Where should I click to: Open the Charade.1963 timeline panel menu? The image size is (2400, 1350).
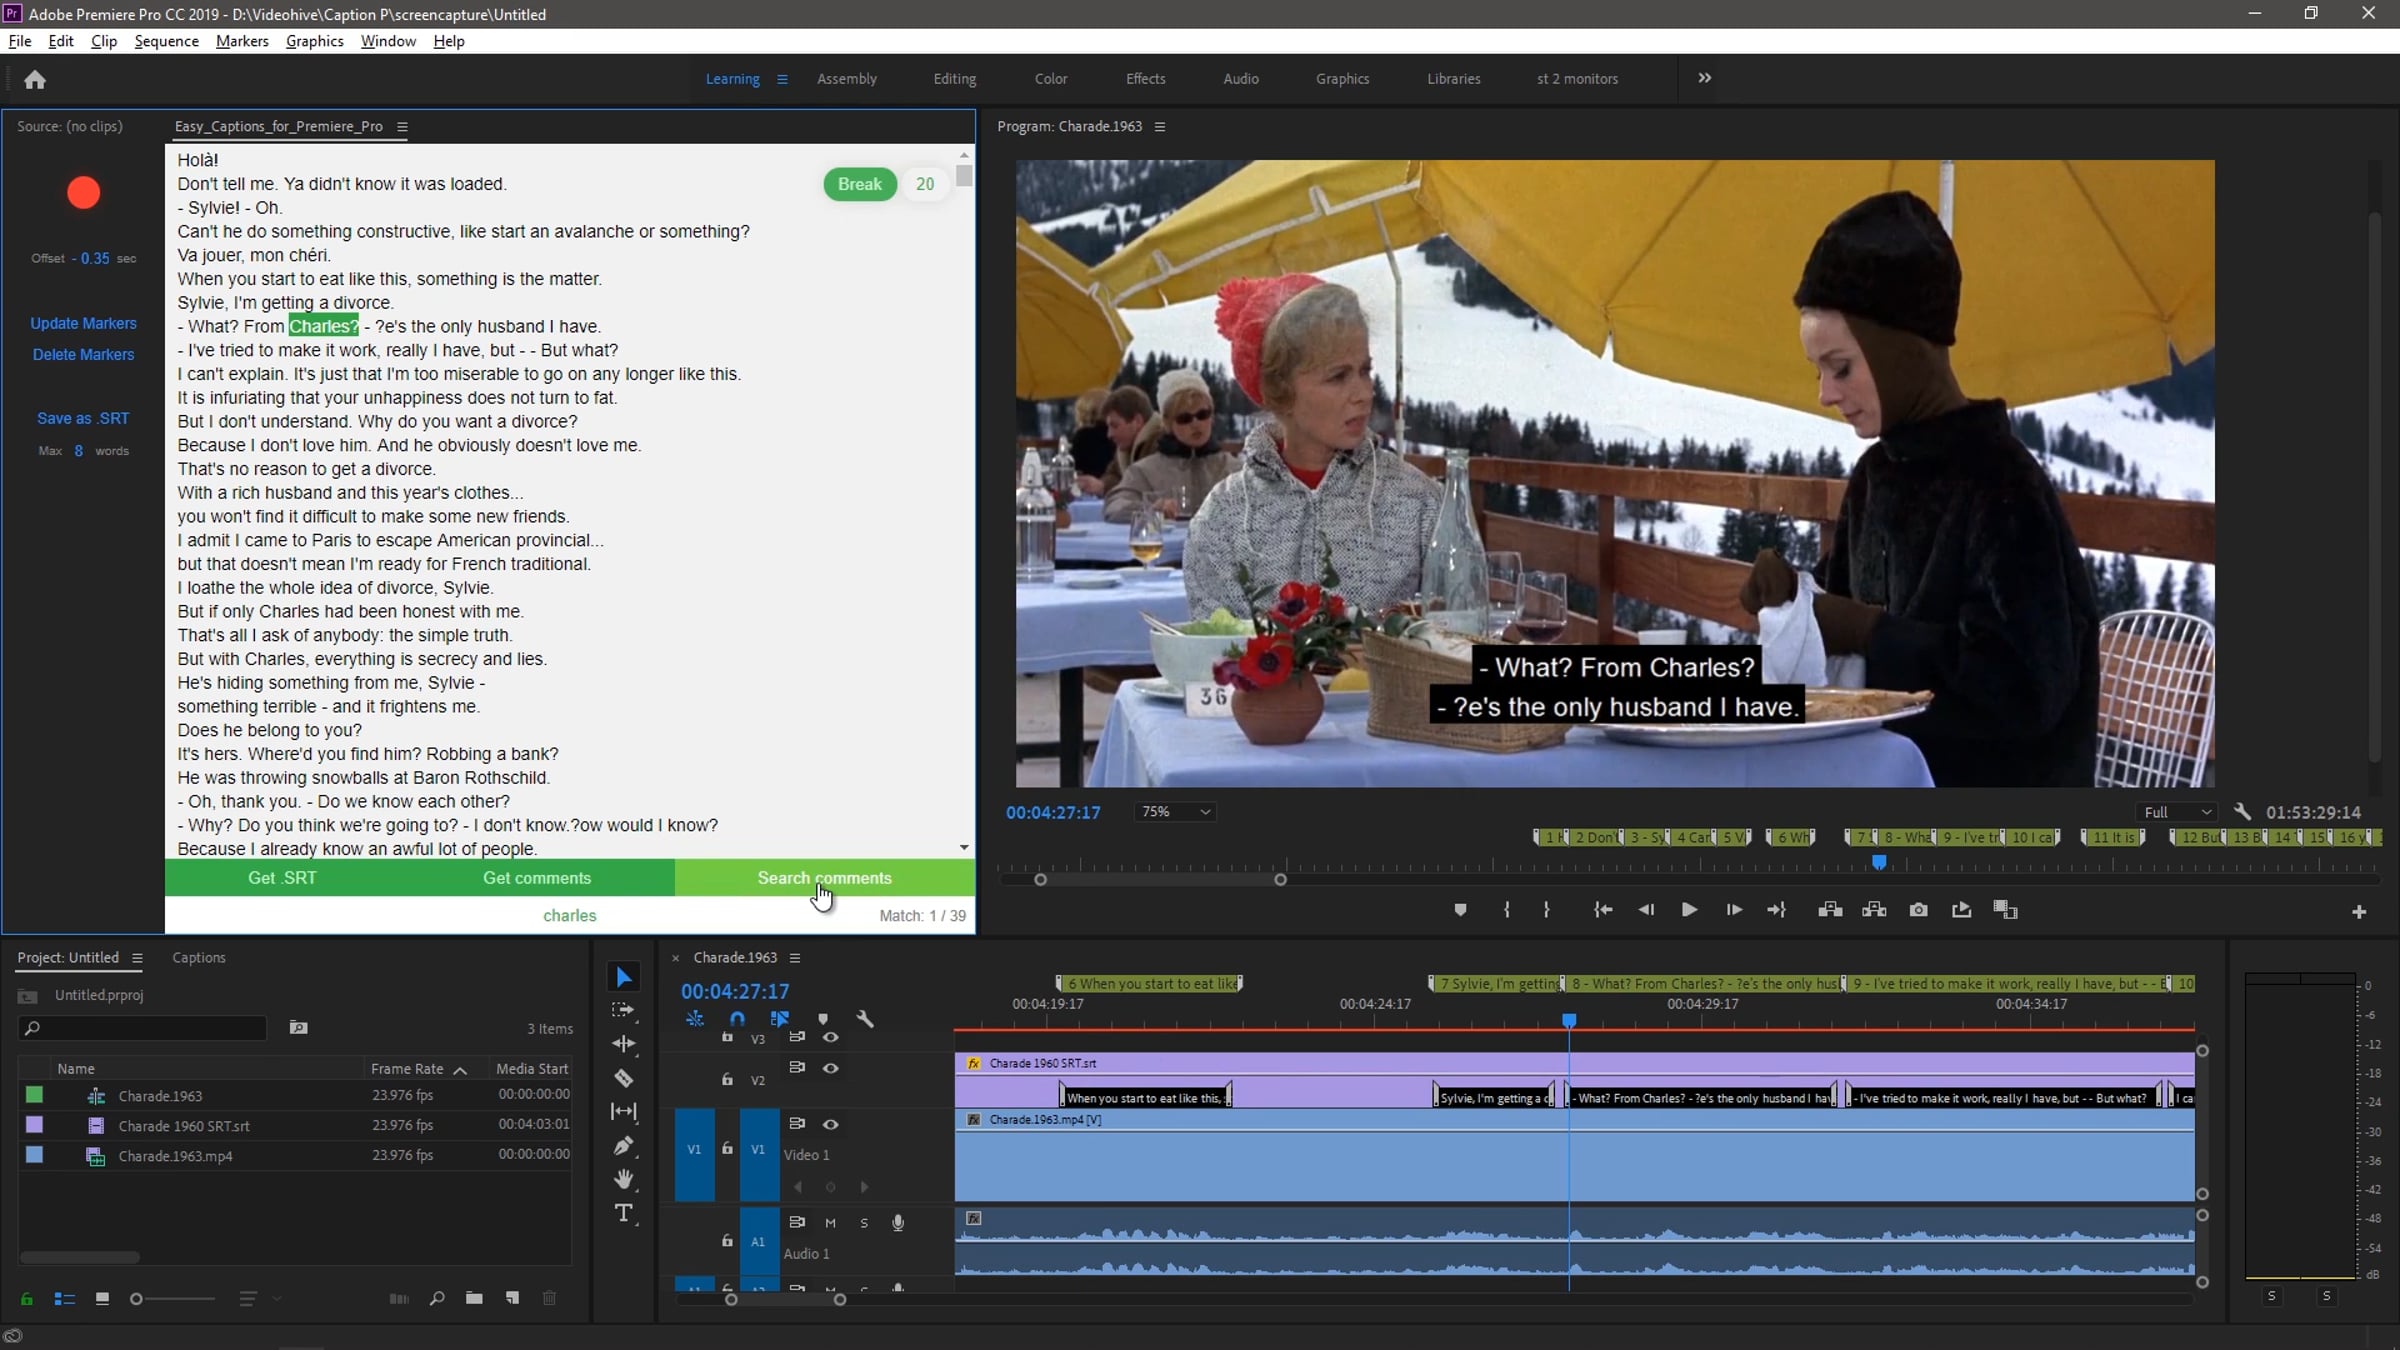(x=795, y=958)
